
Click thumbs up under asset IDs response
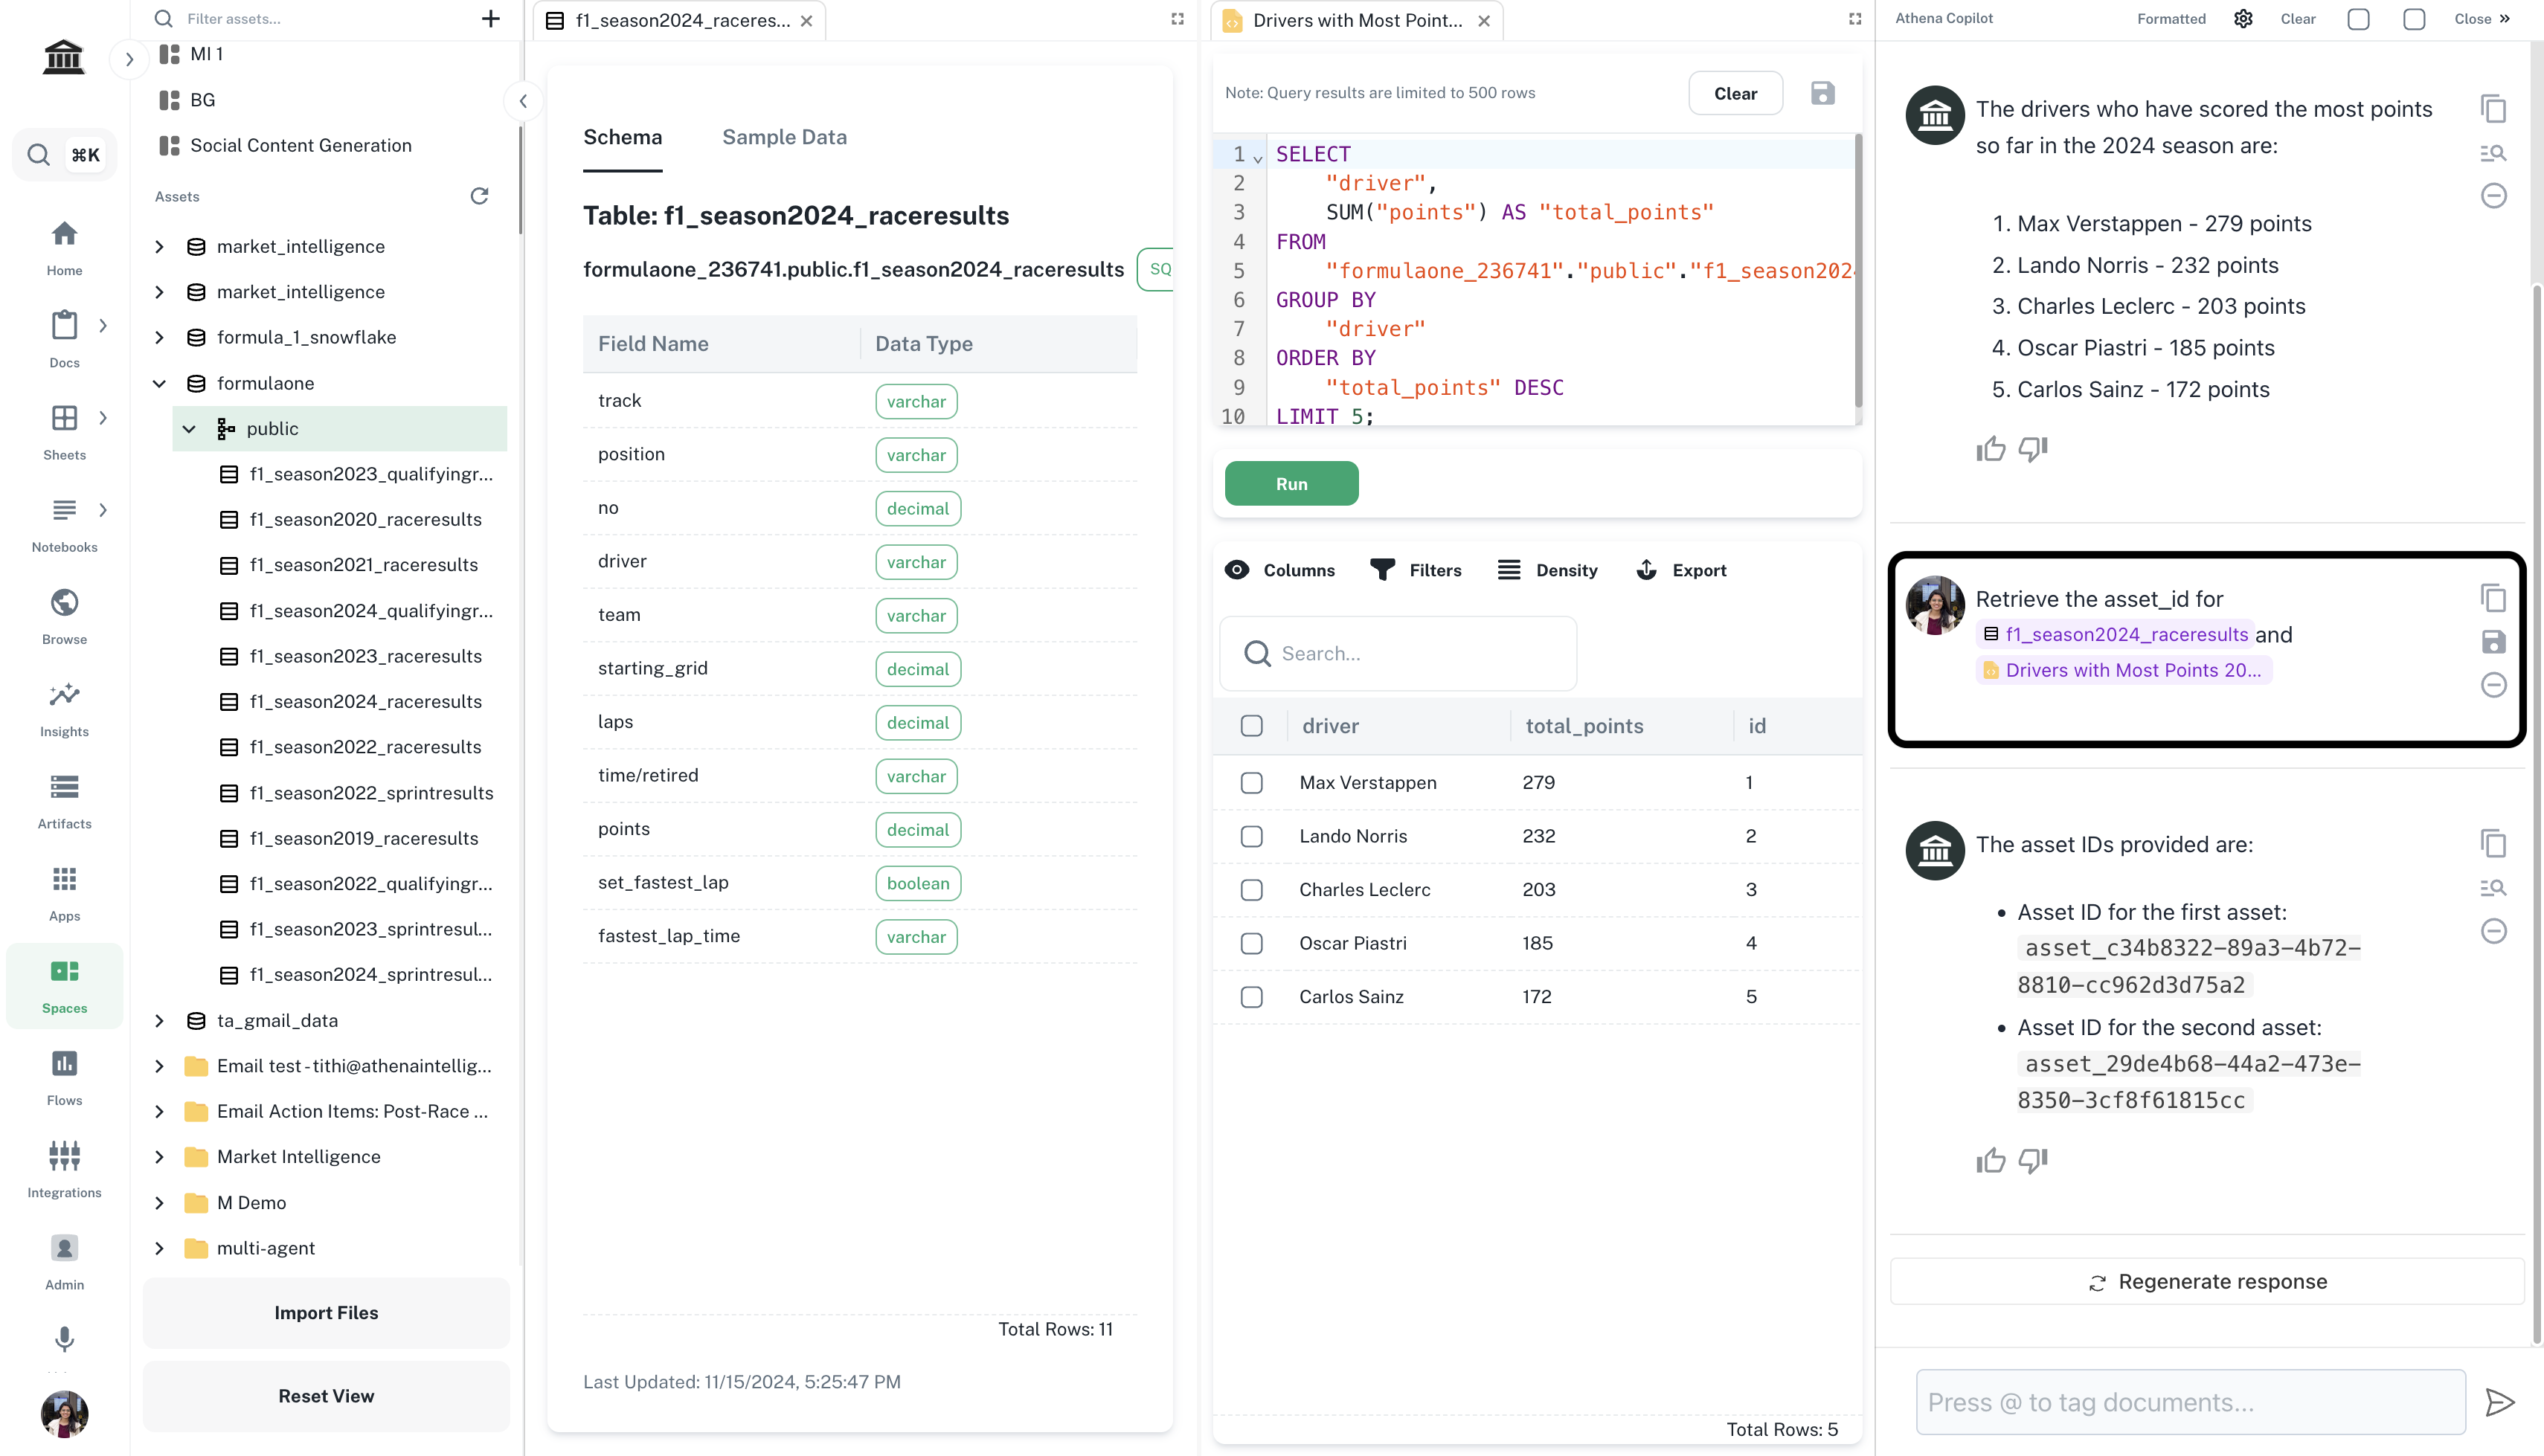(1990, 1160)
